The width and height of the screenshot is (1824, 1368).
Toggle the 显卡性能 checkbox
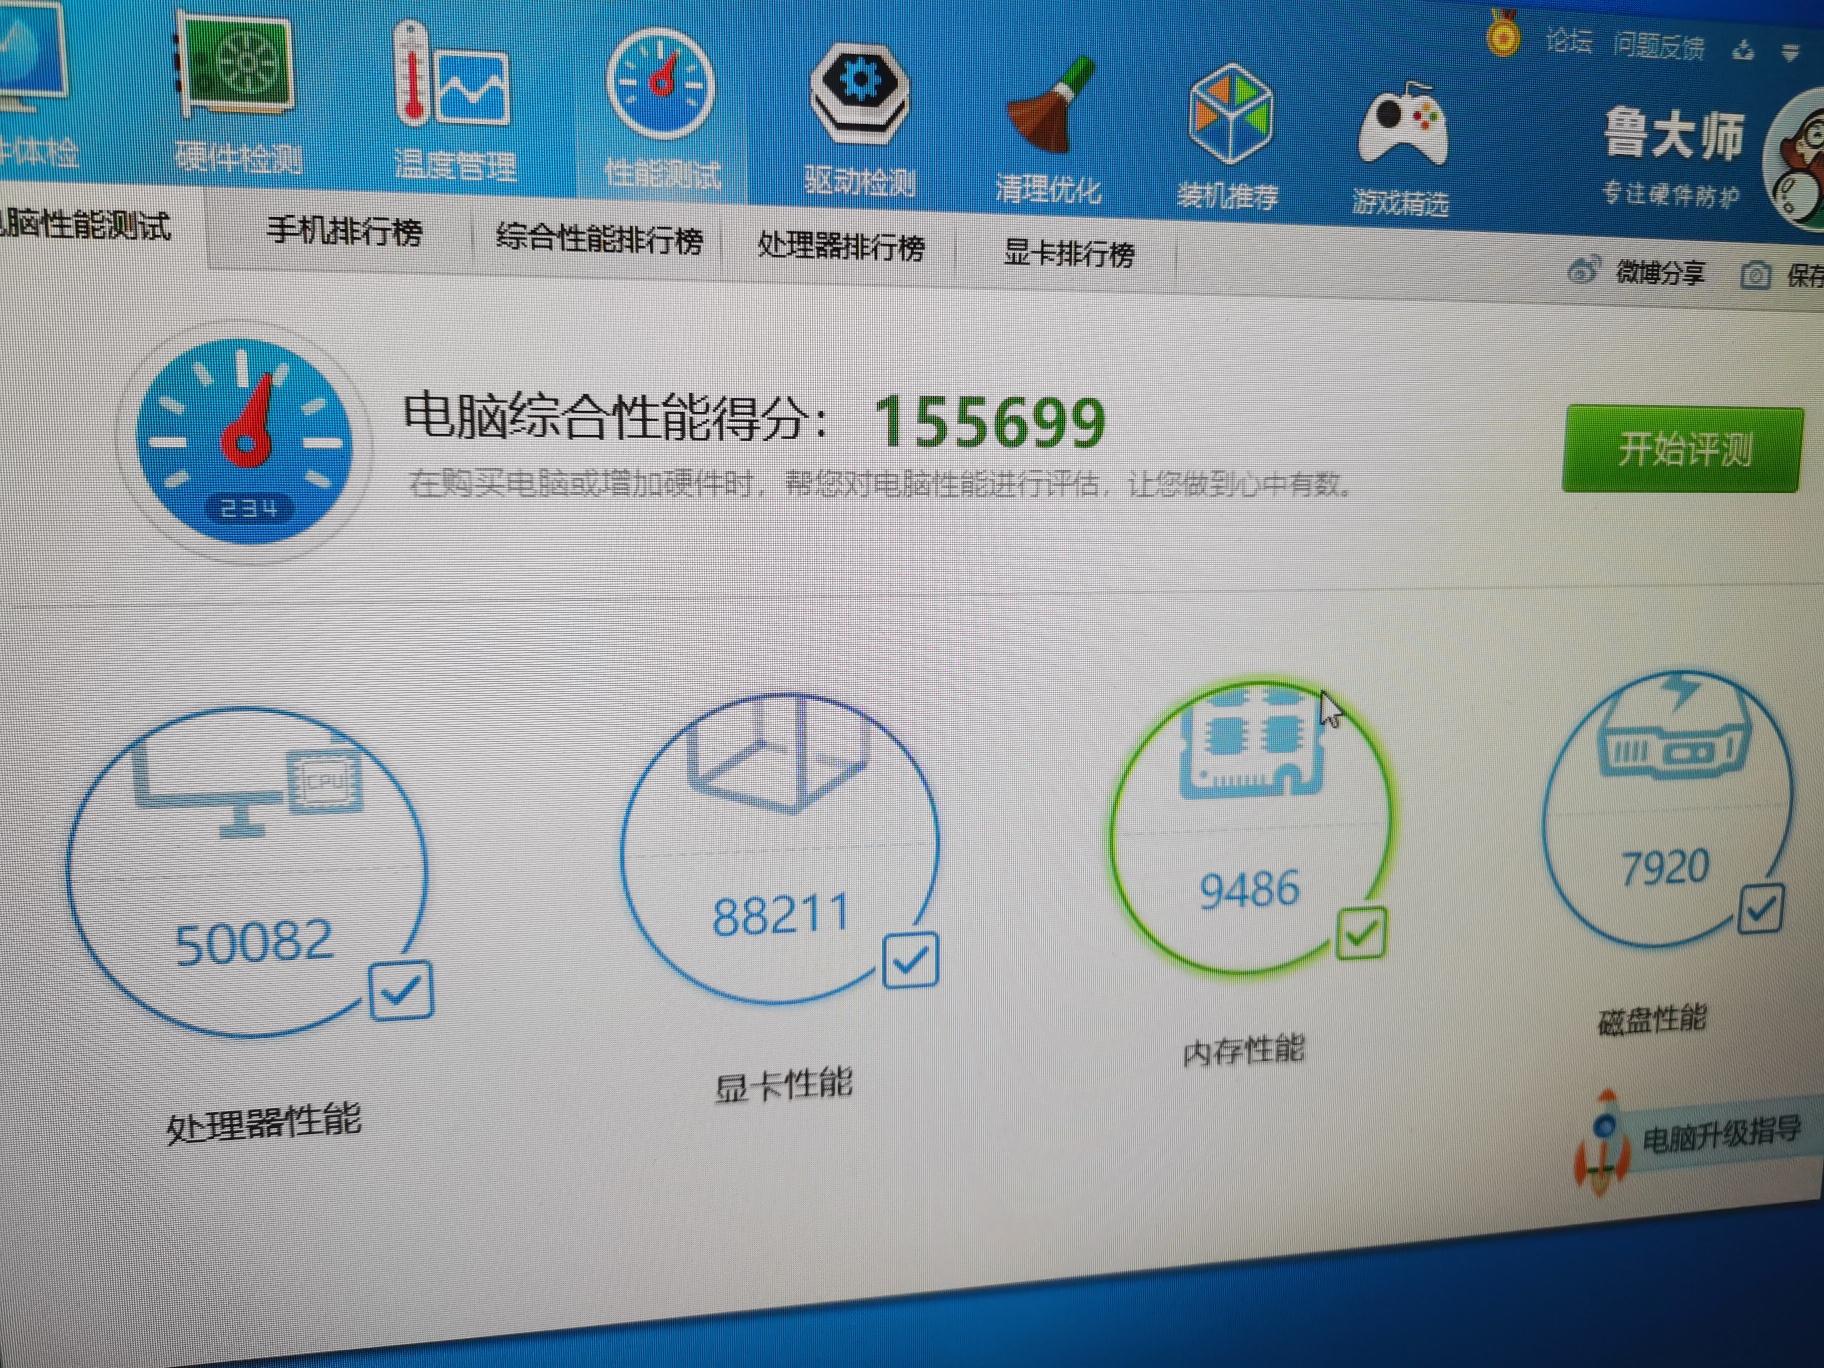pos(910,960)
